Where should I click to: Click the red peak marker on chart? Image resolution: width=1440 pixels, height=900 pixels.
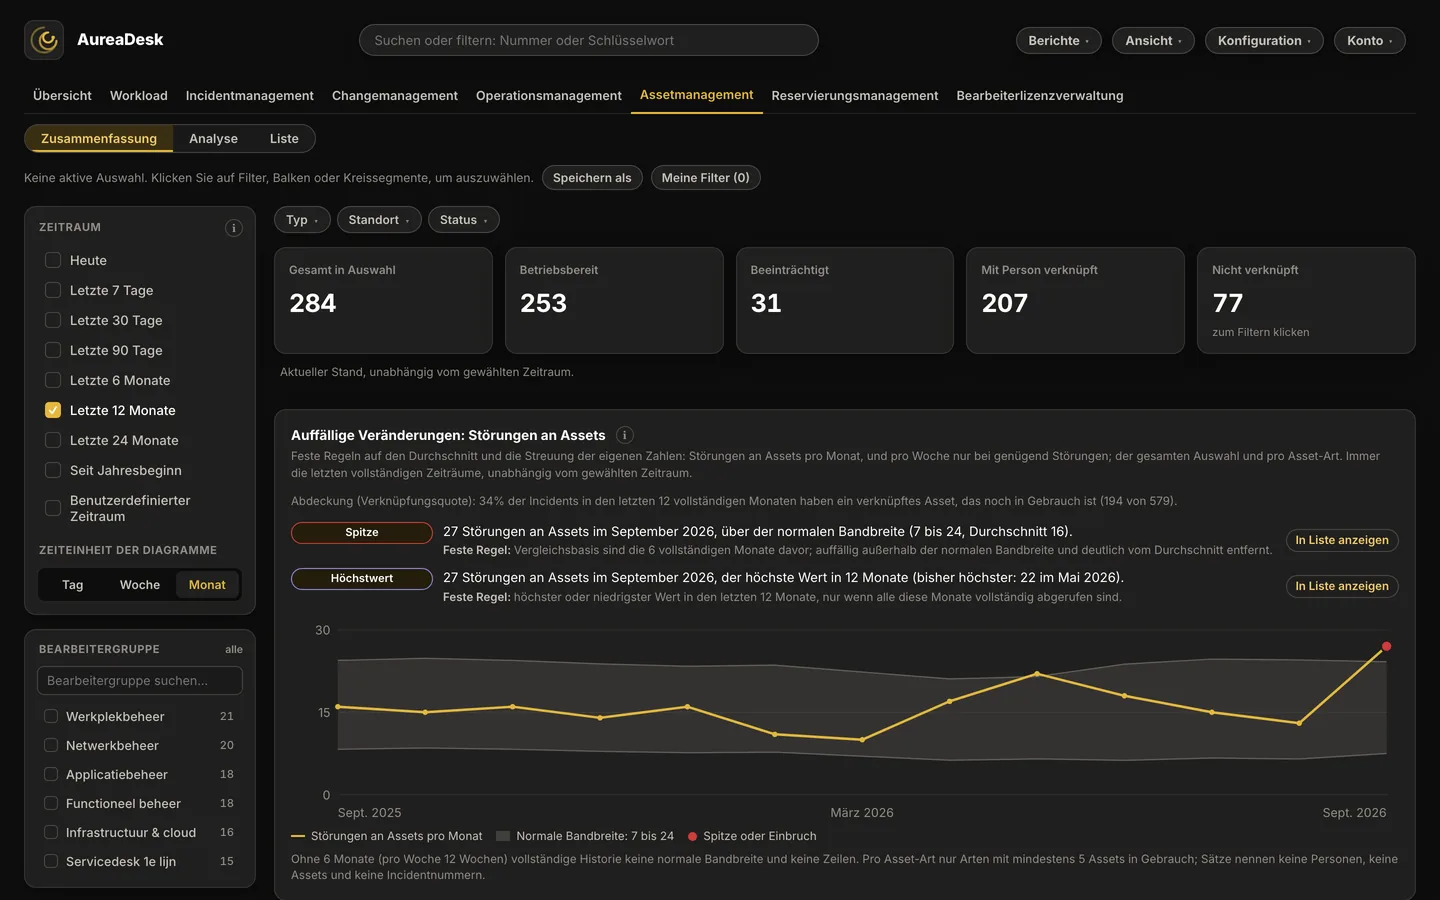pos(1386,646)
